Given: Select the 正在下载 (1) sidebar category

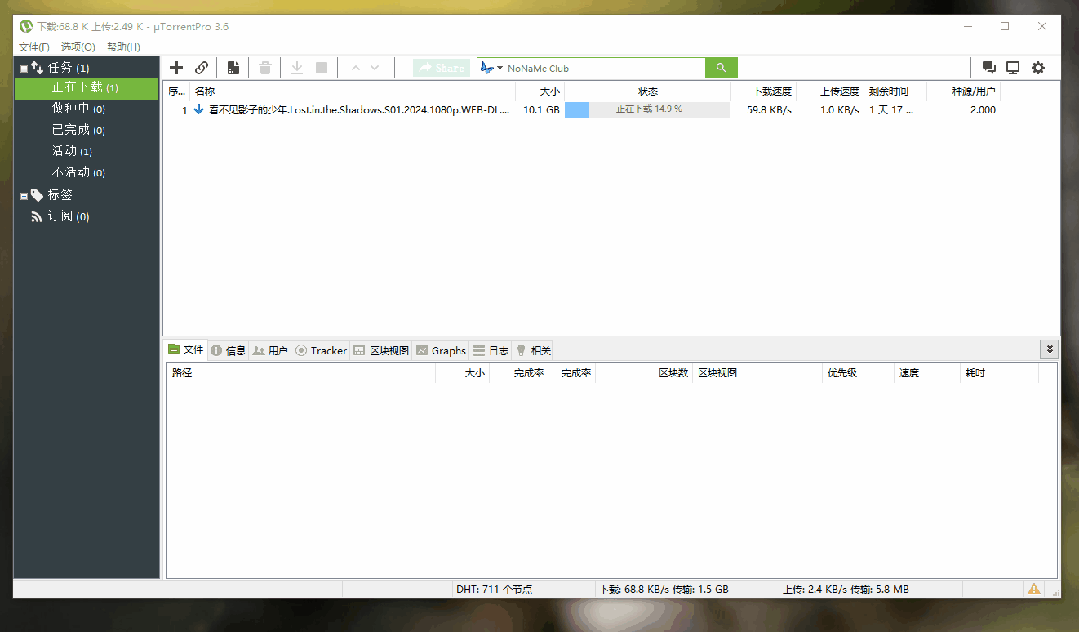Looking at the screenshot, I should pos(87,87).
